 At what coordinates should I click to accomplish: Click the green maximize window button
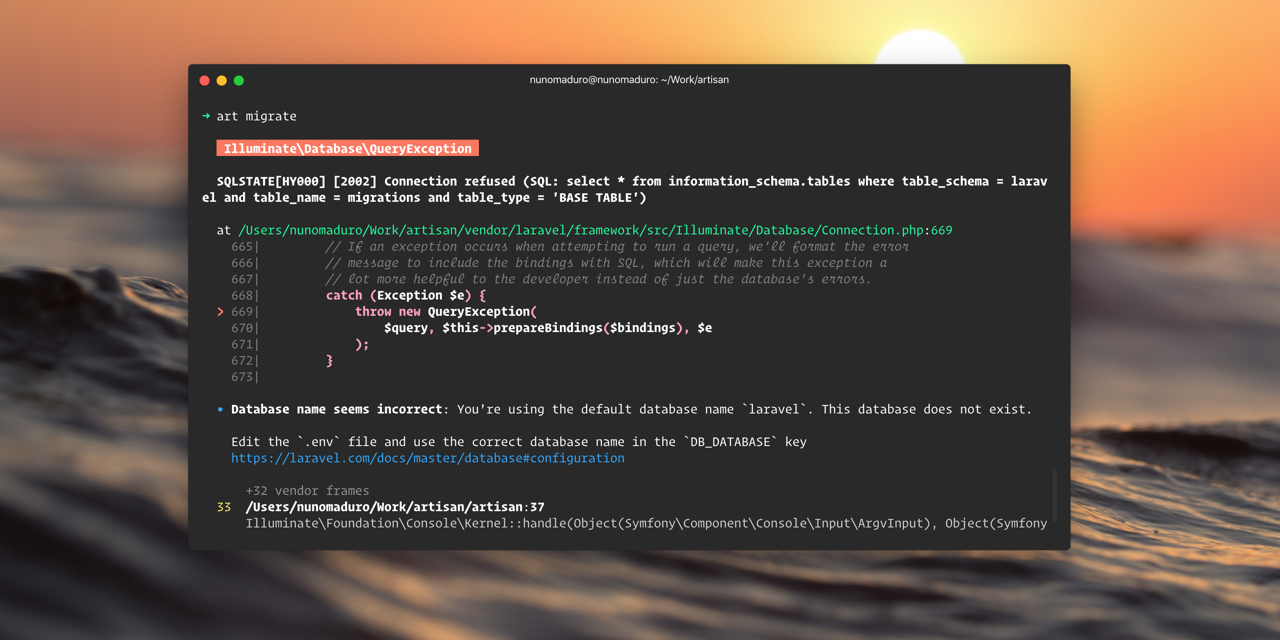239,80
